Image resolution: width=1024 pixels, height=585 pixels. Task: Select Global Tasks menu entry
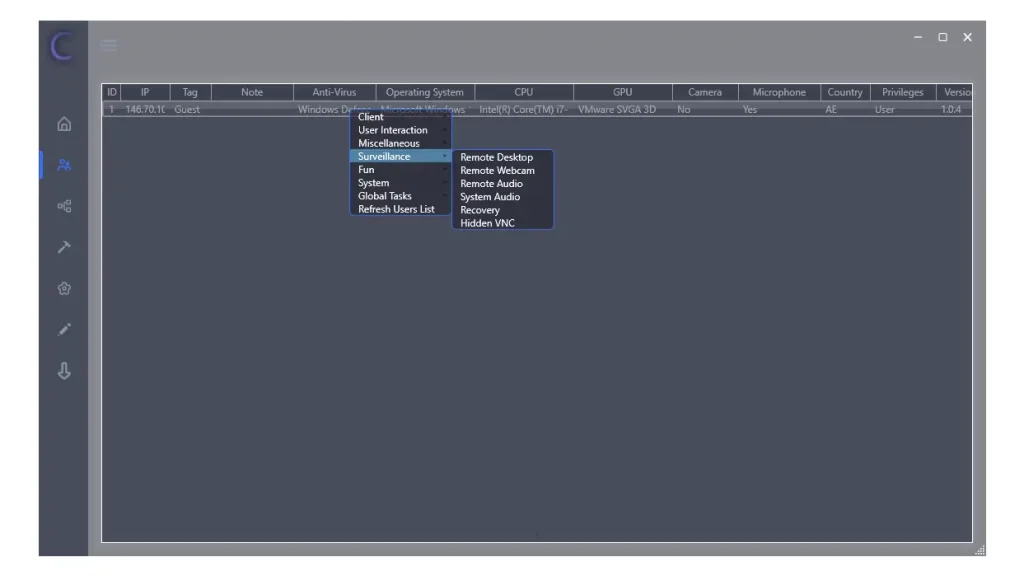385,196
